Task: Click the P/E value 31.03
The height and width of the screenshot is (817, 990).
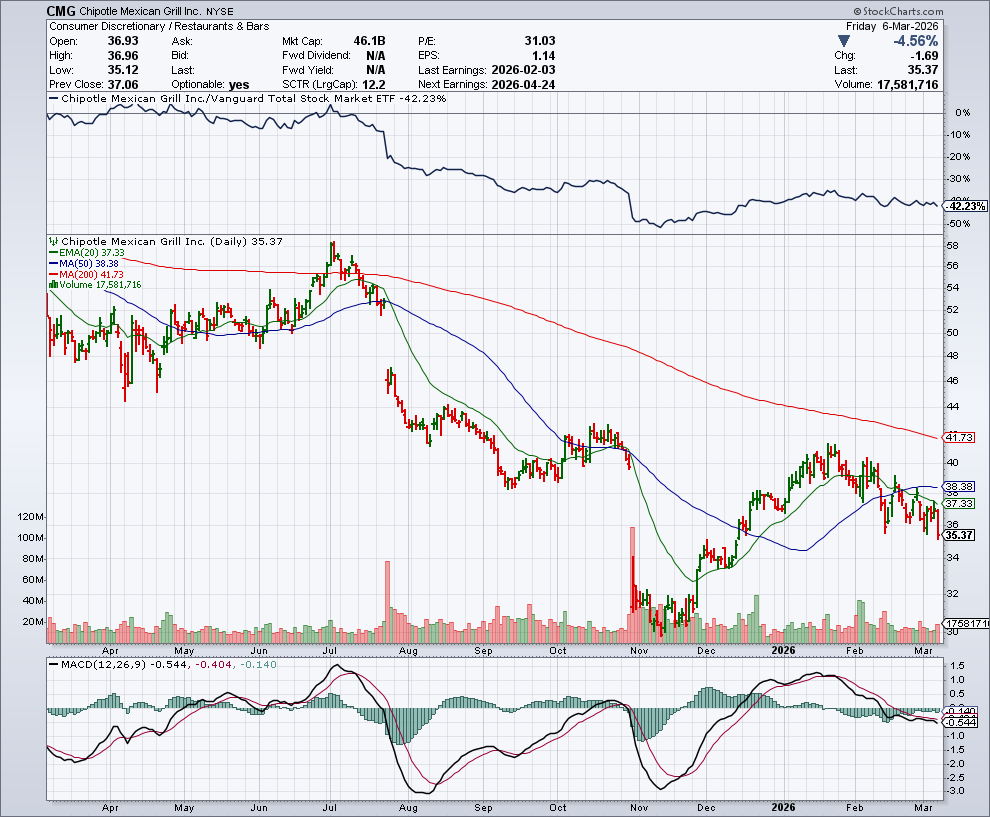Action: pyautogui.click(x=540, y=41)
